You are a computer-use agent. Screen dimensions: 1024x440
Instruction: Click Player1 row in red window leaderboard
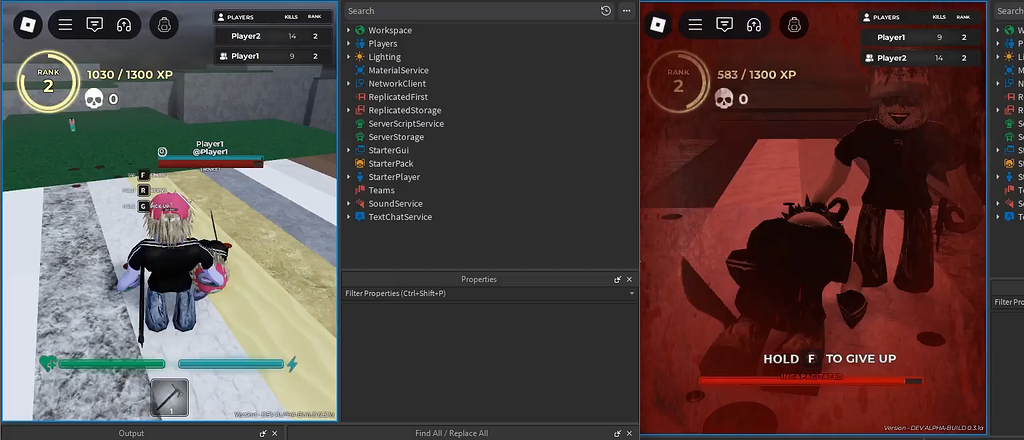921,38
